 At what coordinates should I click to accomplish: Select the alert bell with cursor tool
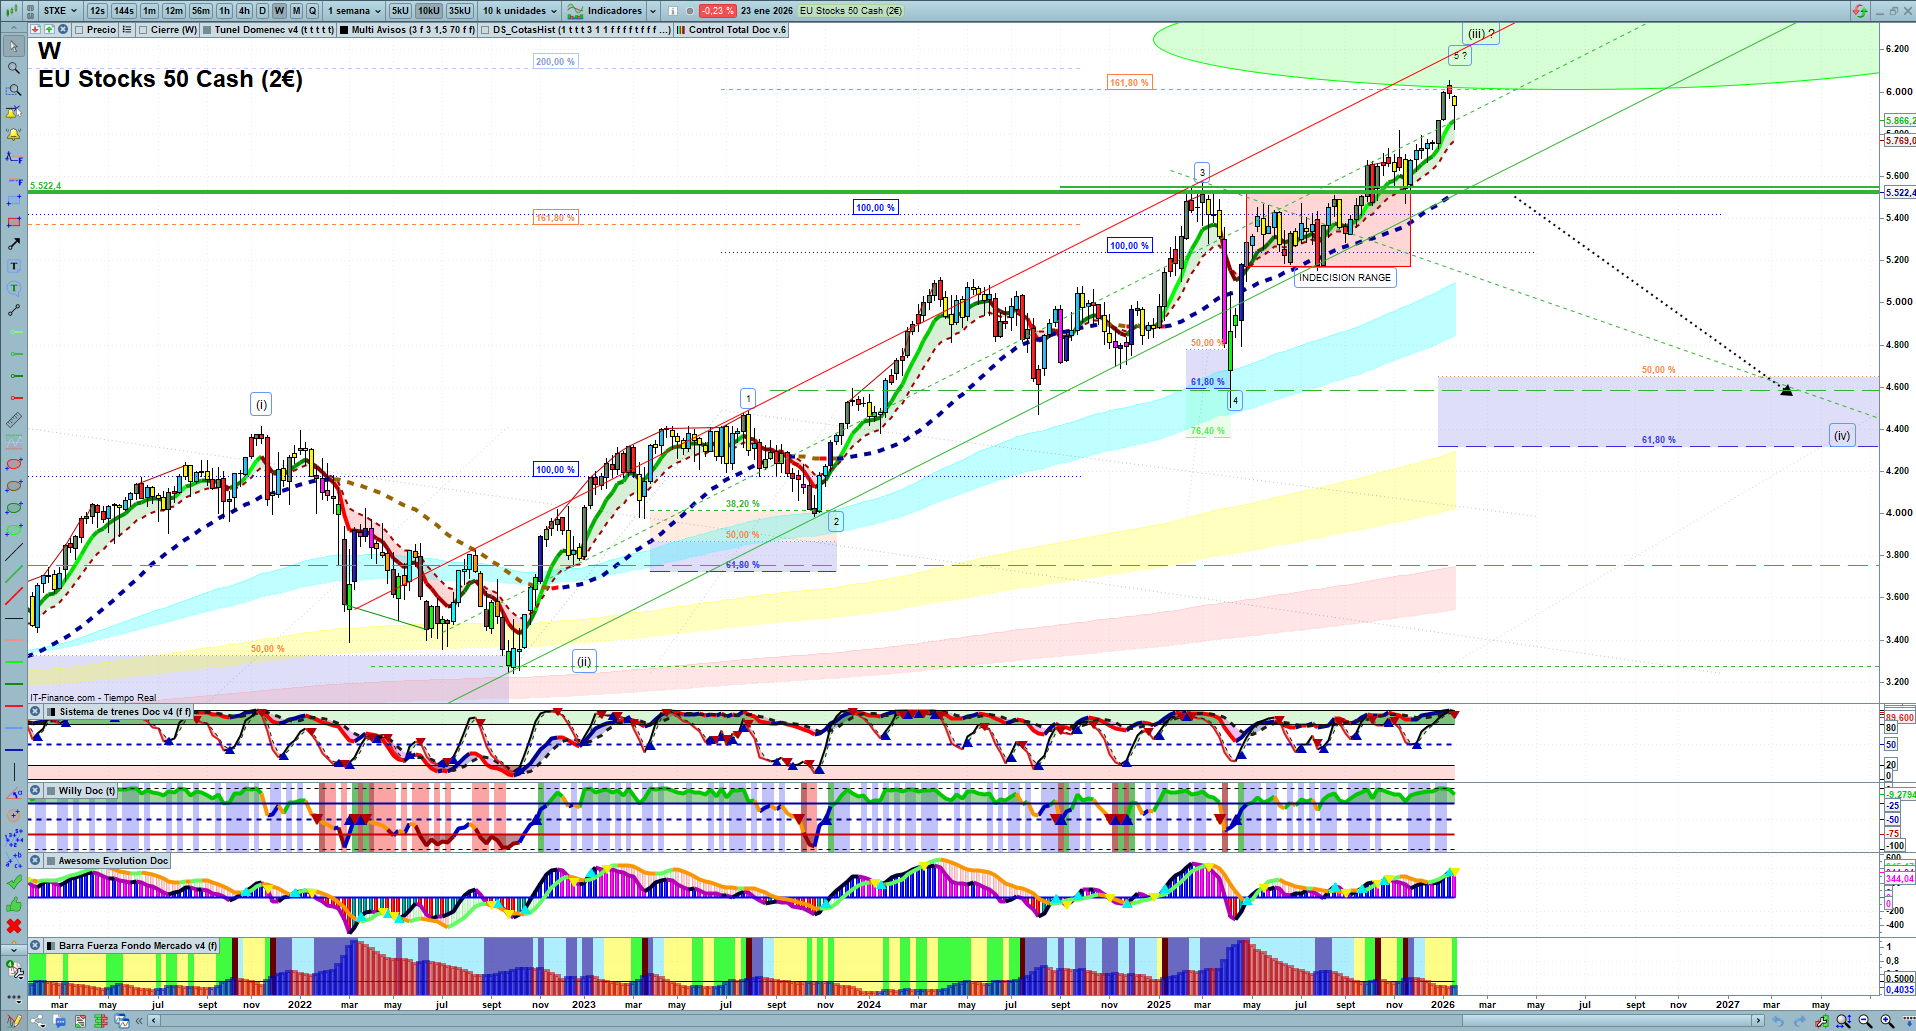tap(14, 112)
